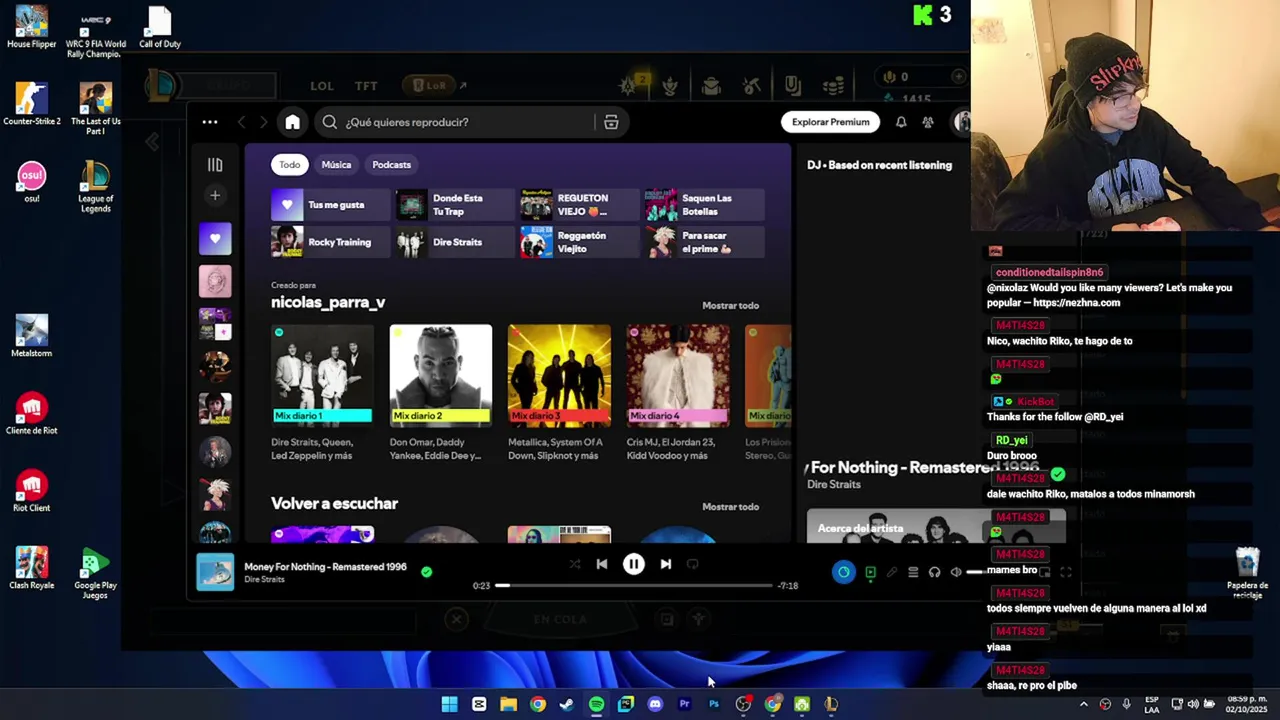1280x720 pixels.
Task: Select the TFT tab in League client
Action: click(x=366, y=86)
